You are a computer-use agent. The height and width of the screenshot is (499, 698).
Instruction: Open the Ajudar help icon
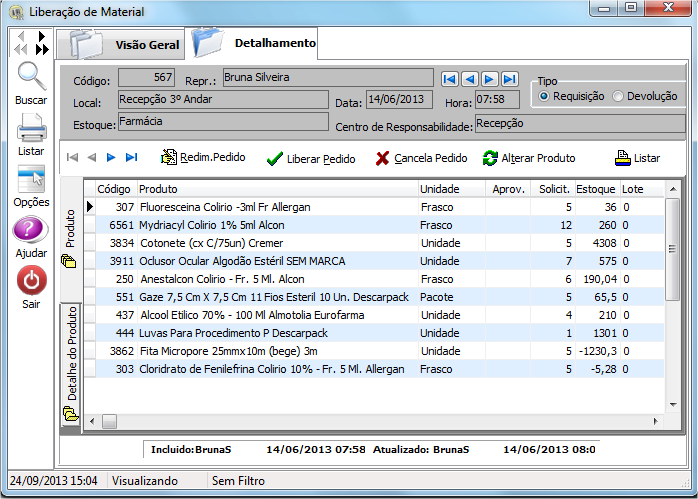tap(31, 231)
